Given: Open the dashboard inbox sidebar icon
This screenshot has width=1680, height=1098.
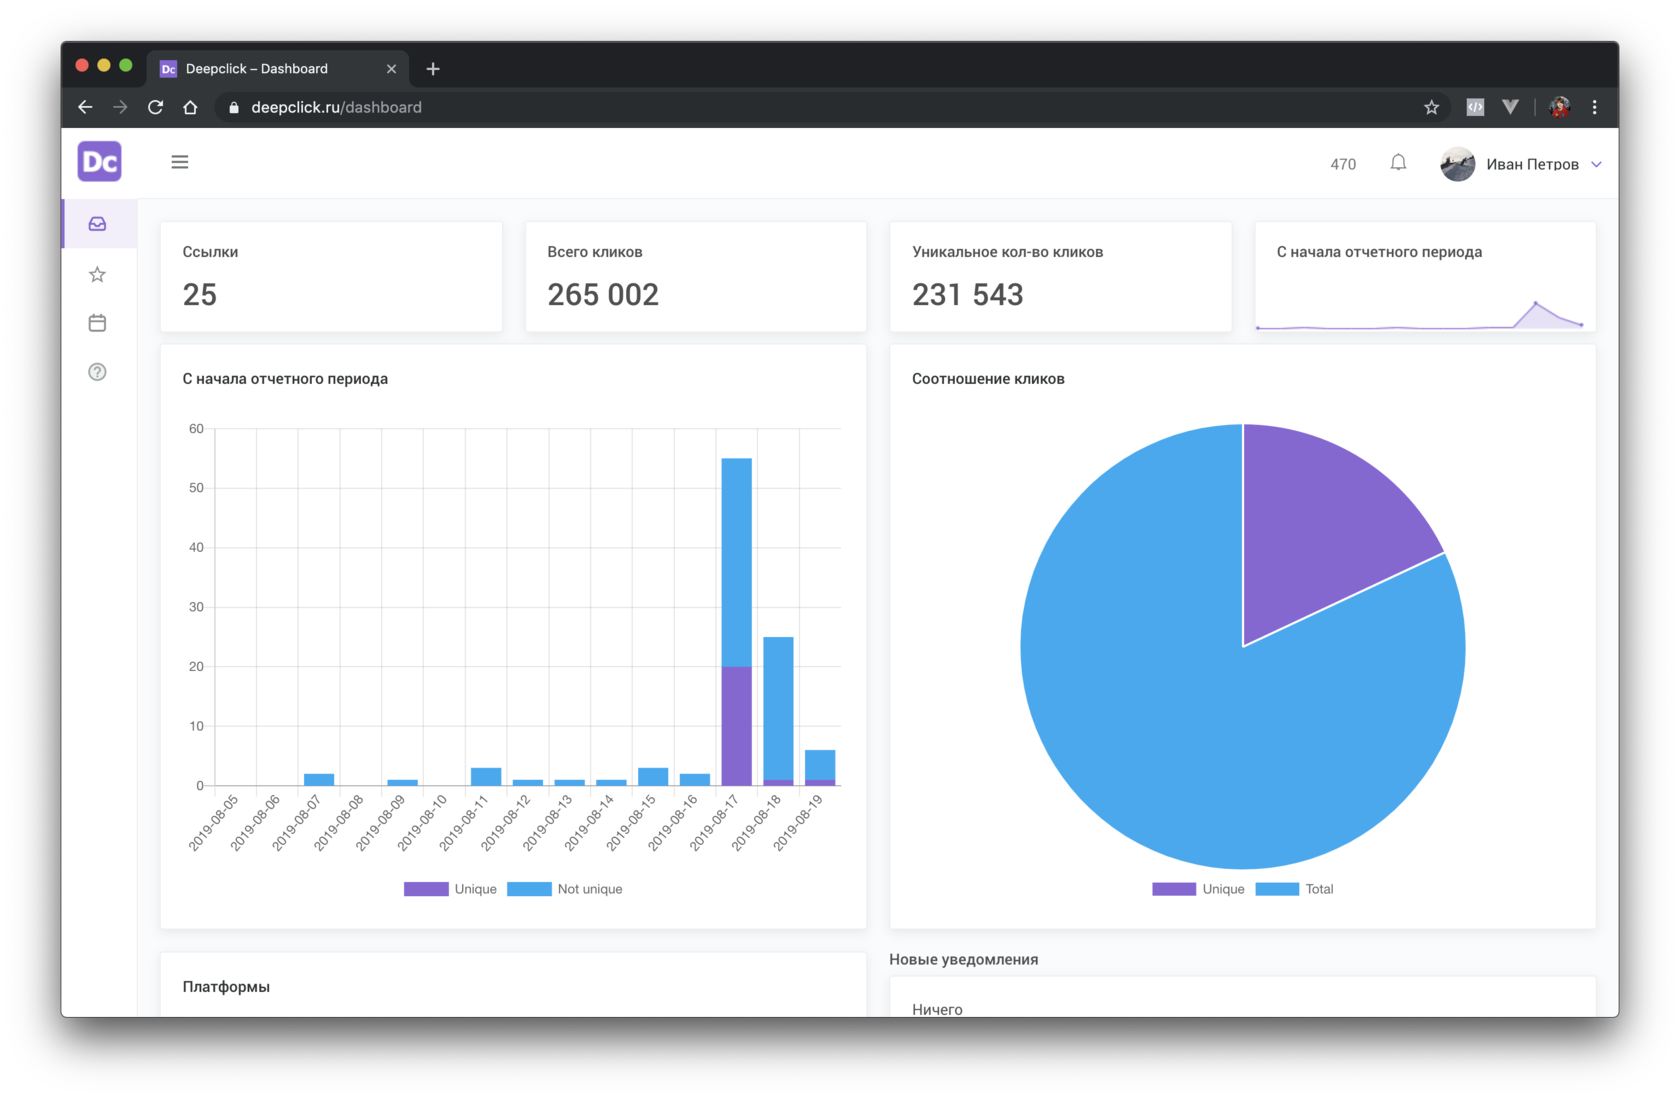Looking at the screenshot, I should (x=97, y=224).
